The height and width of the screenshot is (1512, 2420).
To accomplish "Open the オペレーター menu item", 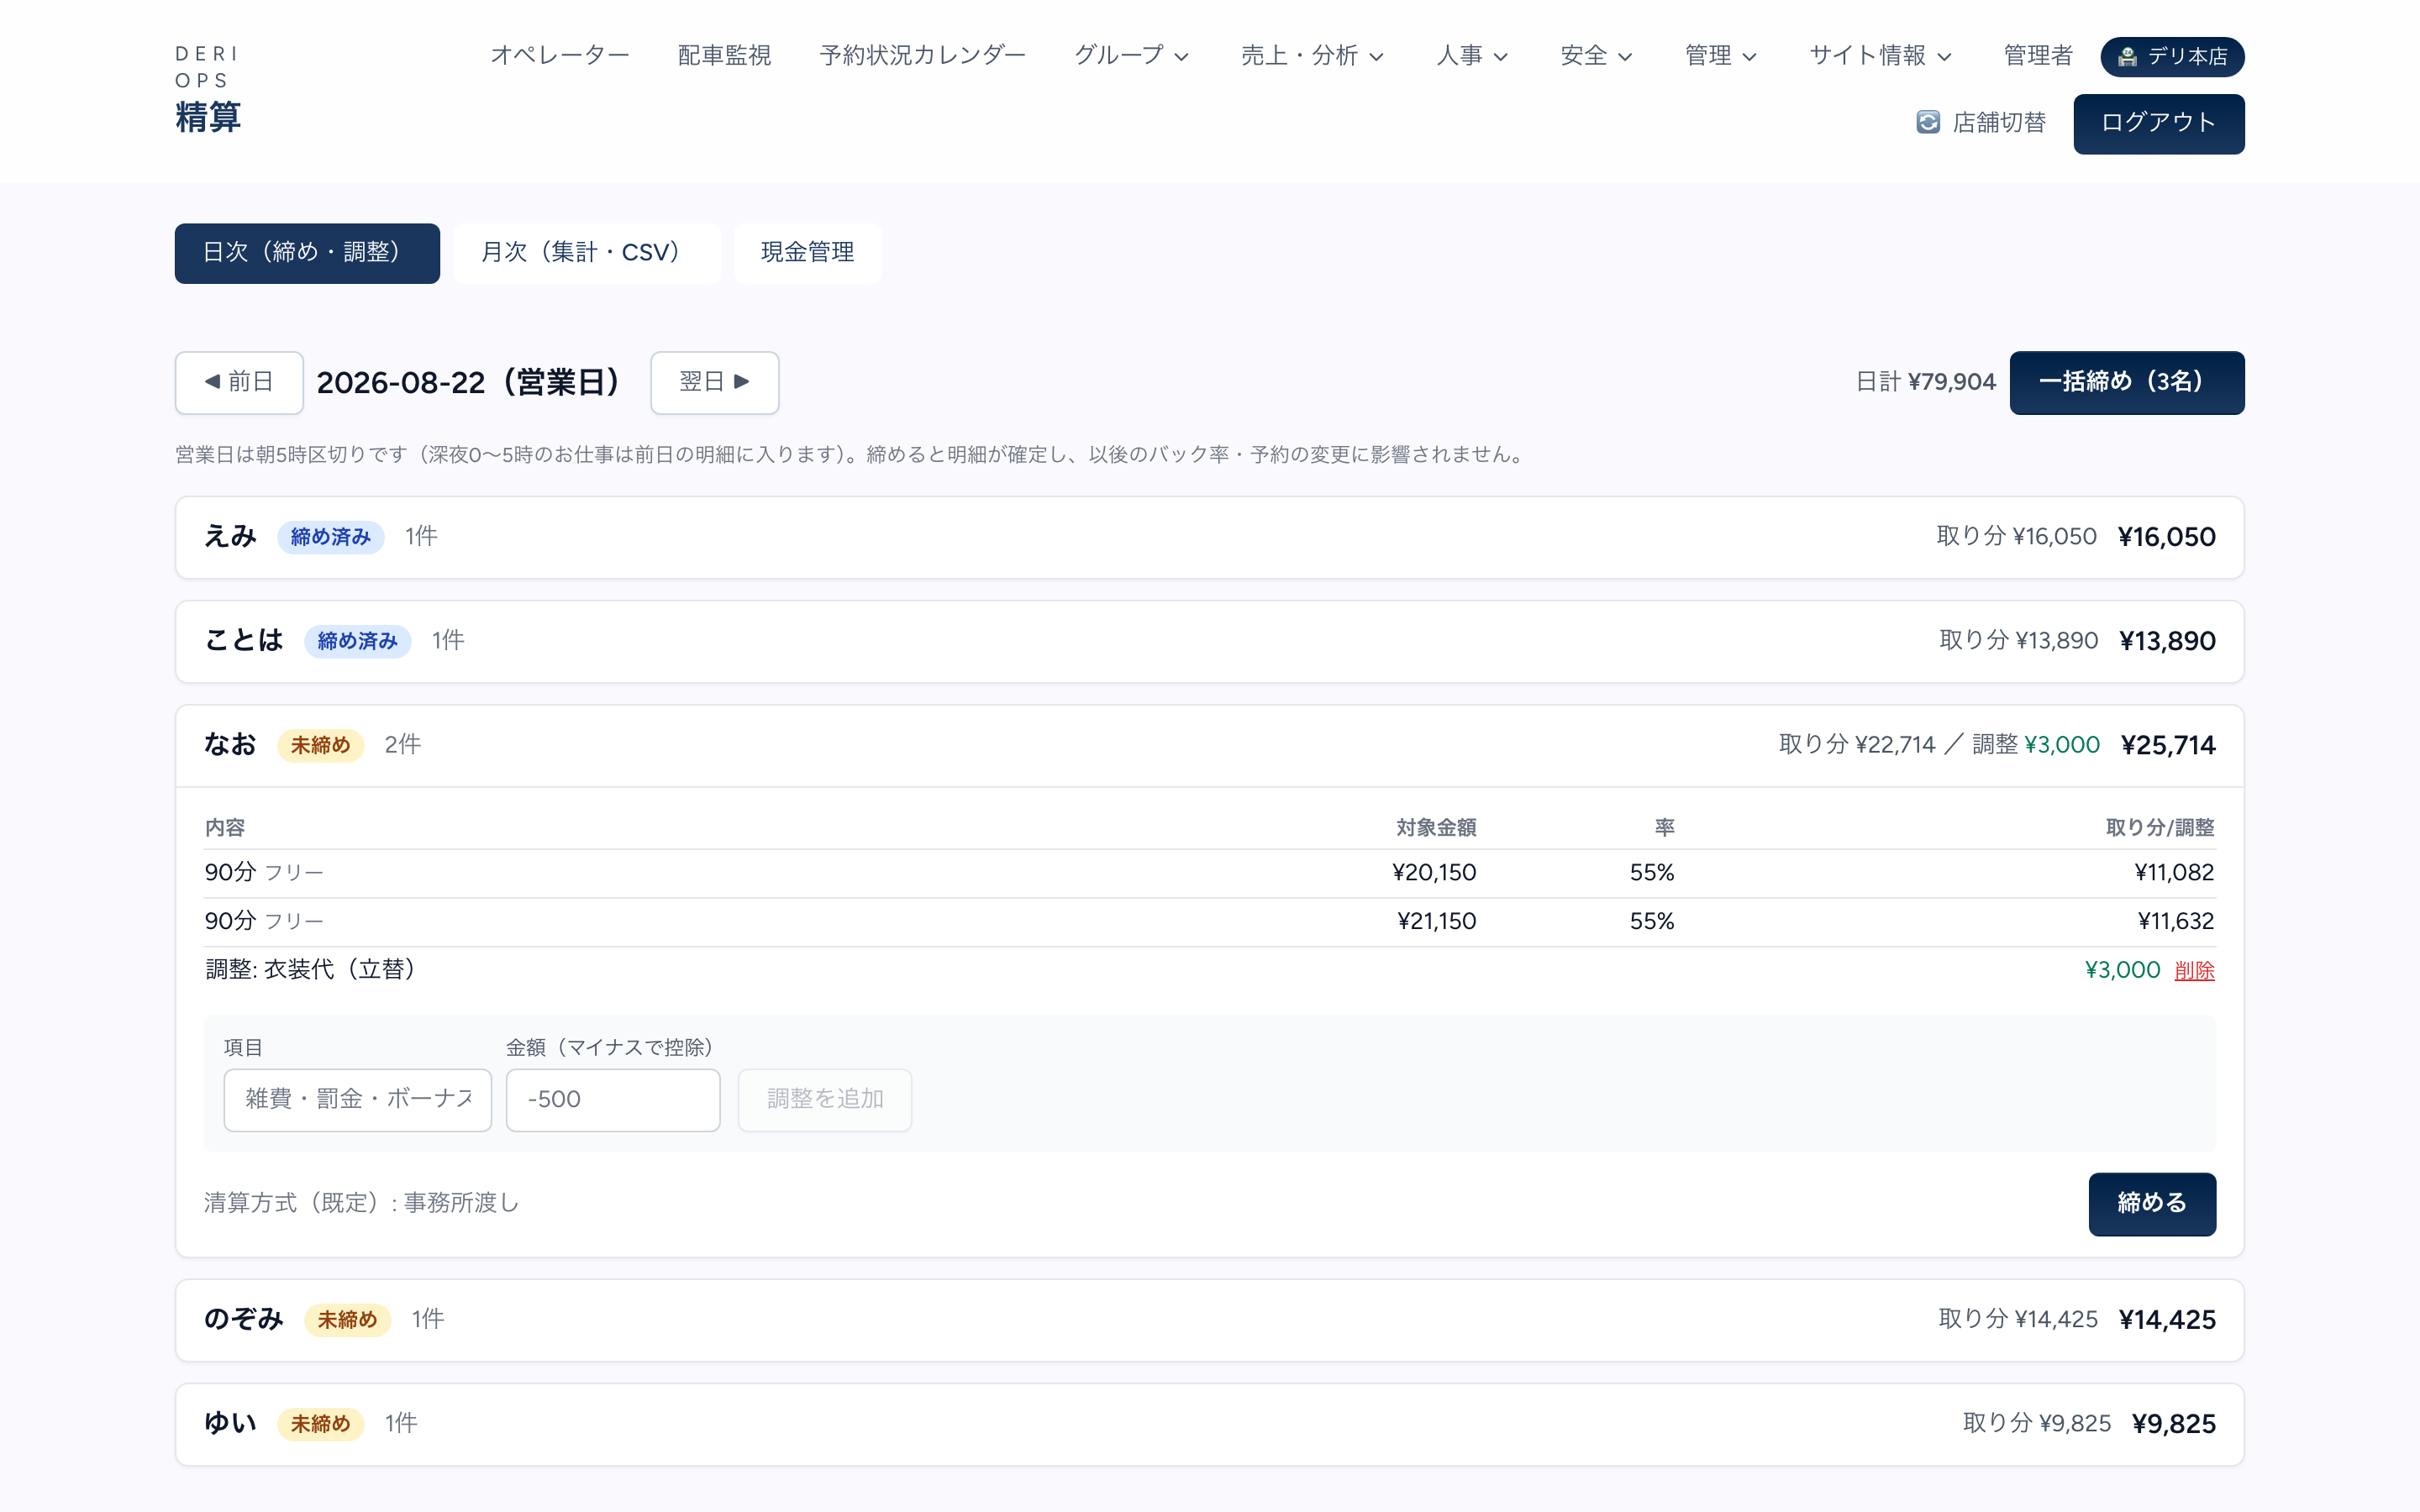I will point(560,55).
